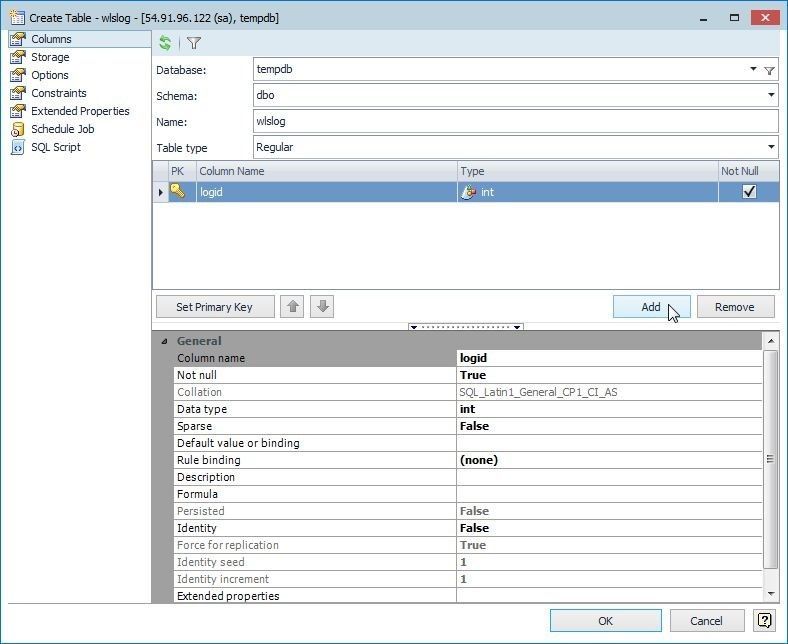This screenshot has height=644, width=788.
Task: Click the toolbar filter funnel icon
Action: pyautogui.click(x=194, y=43)
